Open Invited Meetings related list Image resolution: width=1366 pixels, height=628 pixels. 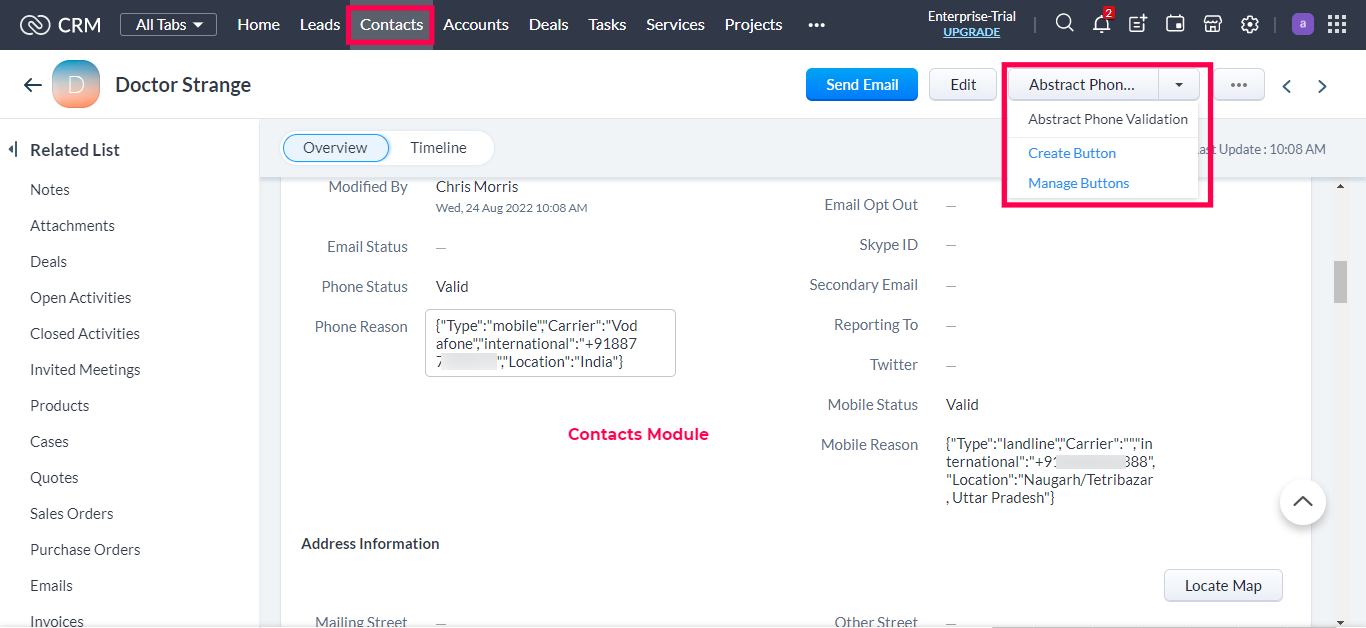pyautogui.click(x=85, y=370)
